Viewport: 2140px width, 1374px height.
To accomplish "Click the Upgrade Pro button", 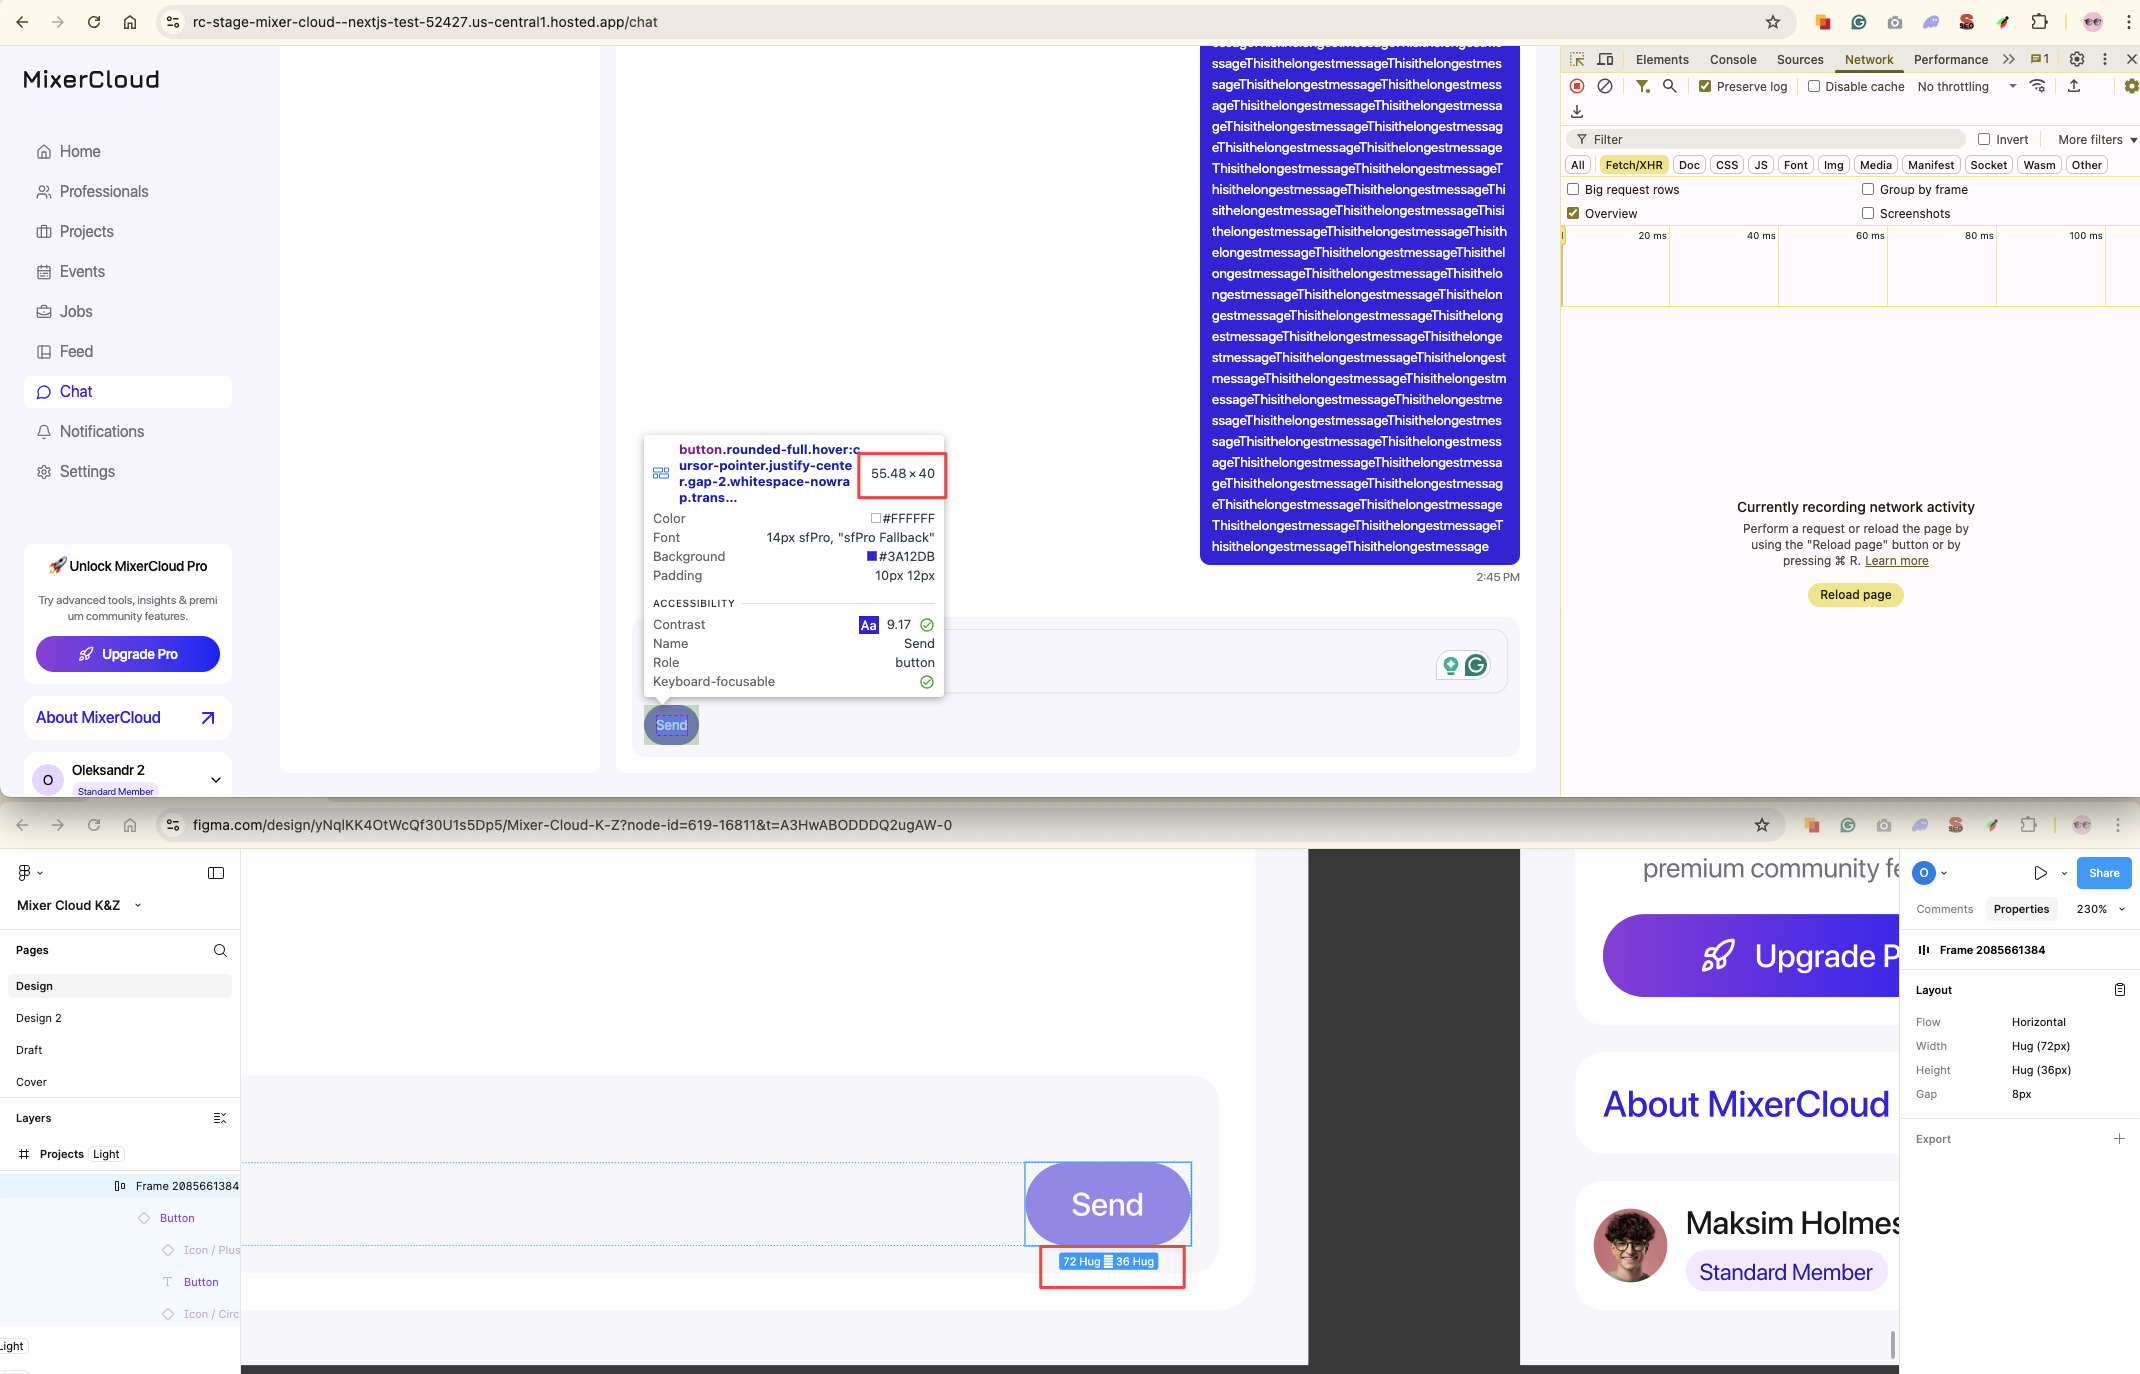I will (x=128, y=654).
